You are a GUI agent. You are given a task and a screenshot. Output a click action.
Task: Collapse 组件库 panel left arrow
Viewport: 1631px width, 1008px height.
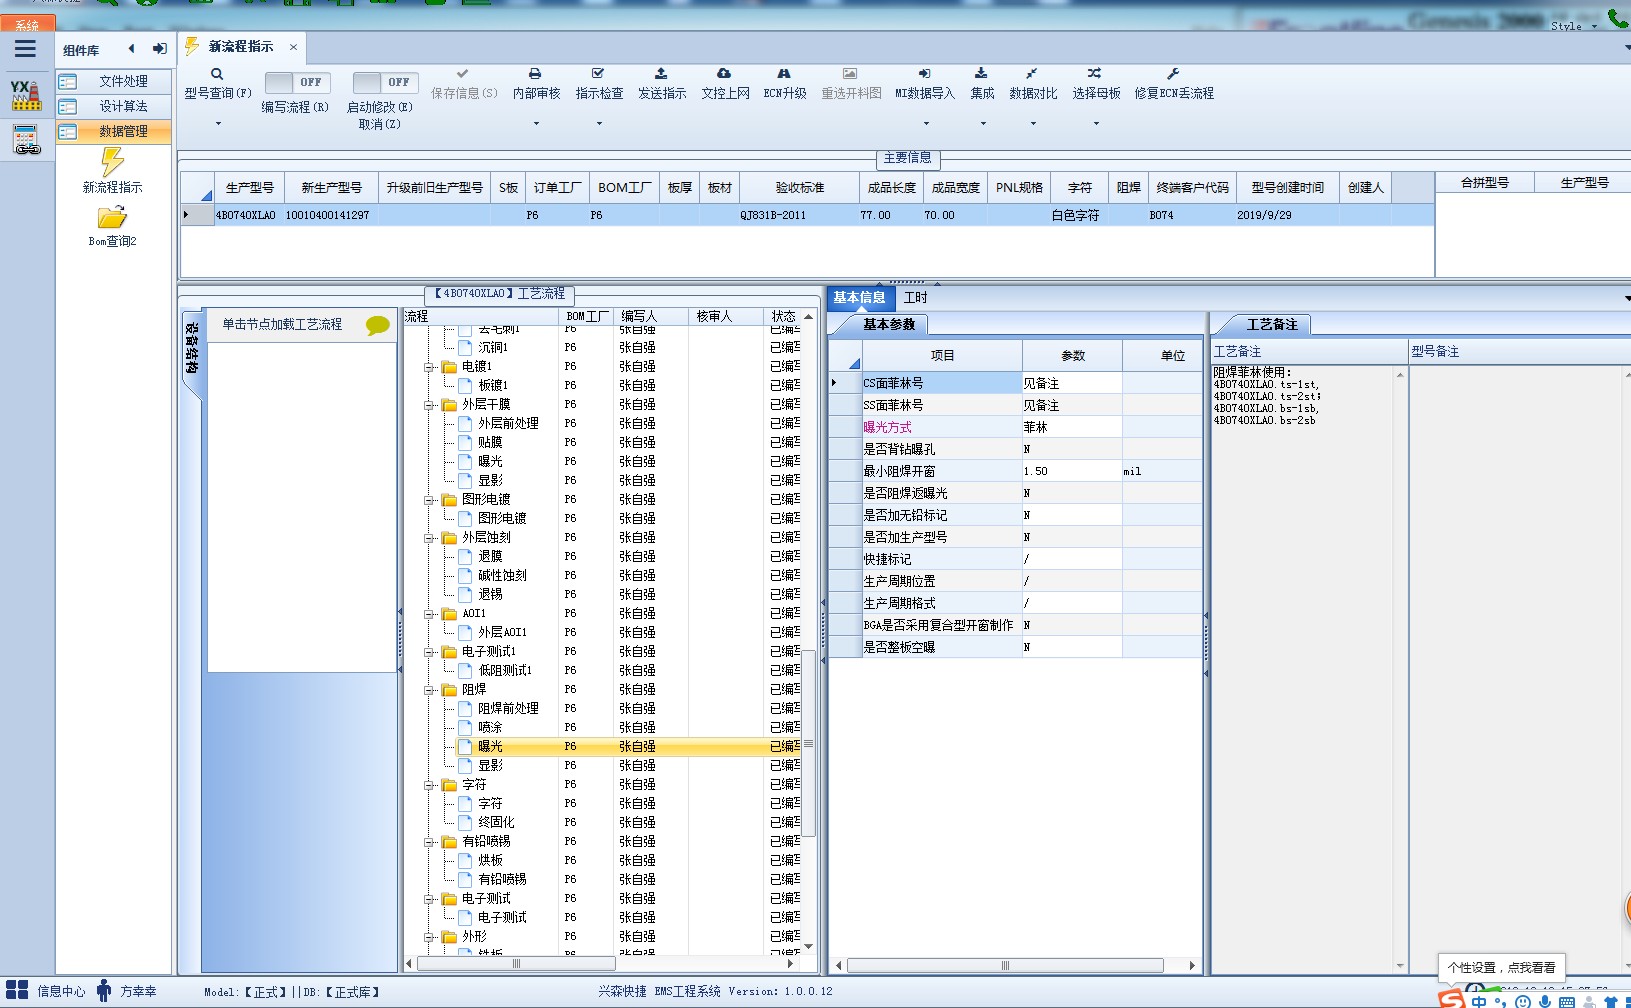point(131,49)
